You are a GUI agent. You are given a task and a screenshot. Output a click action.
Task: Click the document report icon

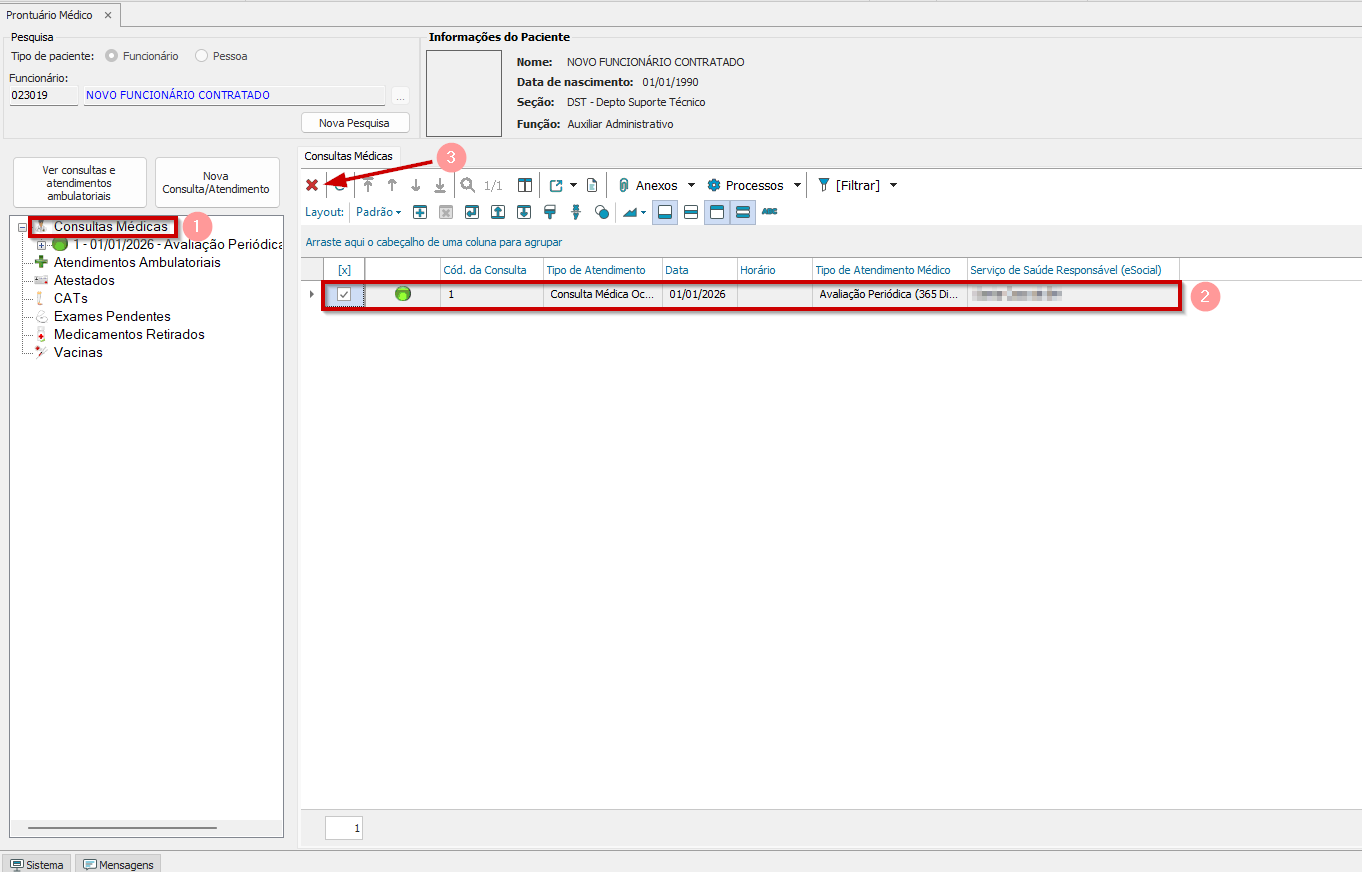tap(592, 185)
